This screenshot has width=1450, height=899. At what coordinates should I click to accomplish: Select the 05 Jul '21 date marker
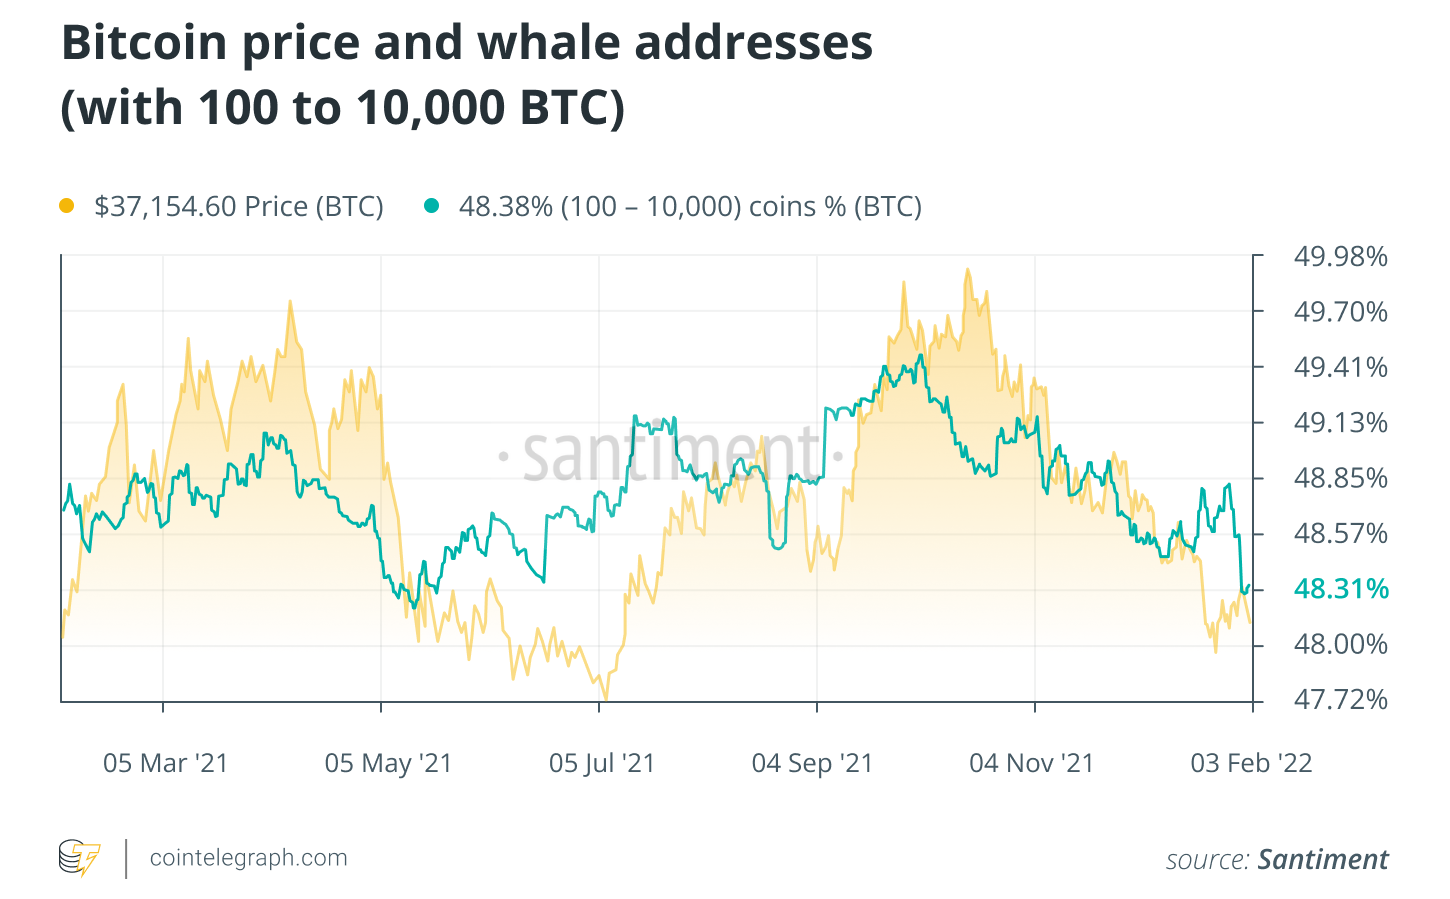tap(602, 764)
